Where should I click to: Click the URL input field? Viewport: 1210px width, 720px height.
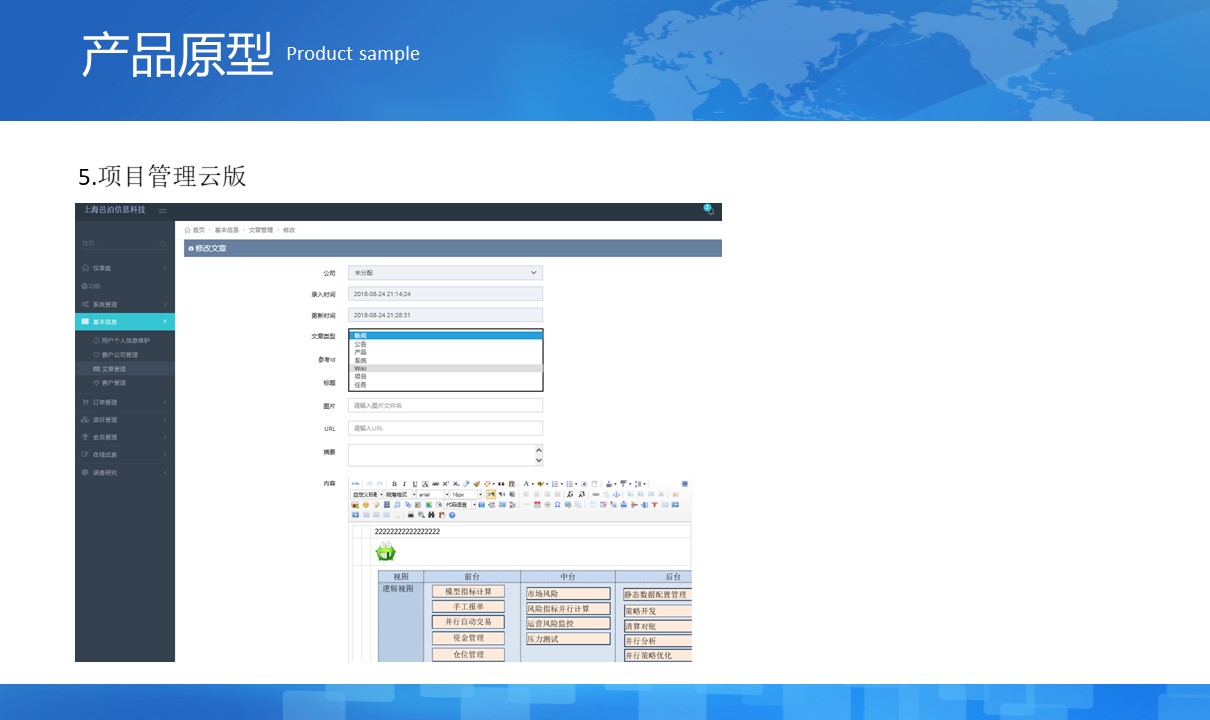click(x=445, y=428)
